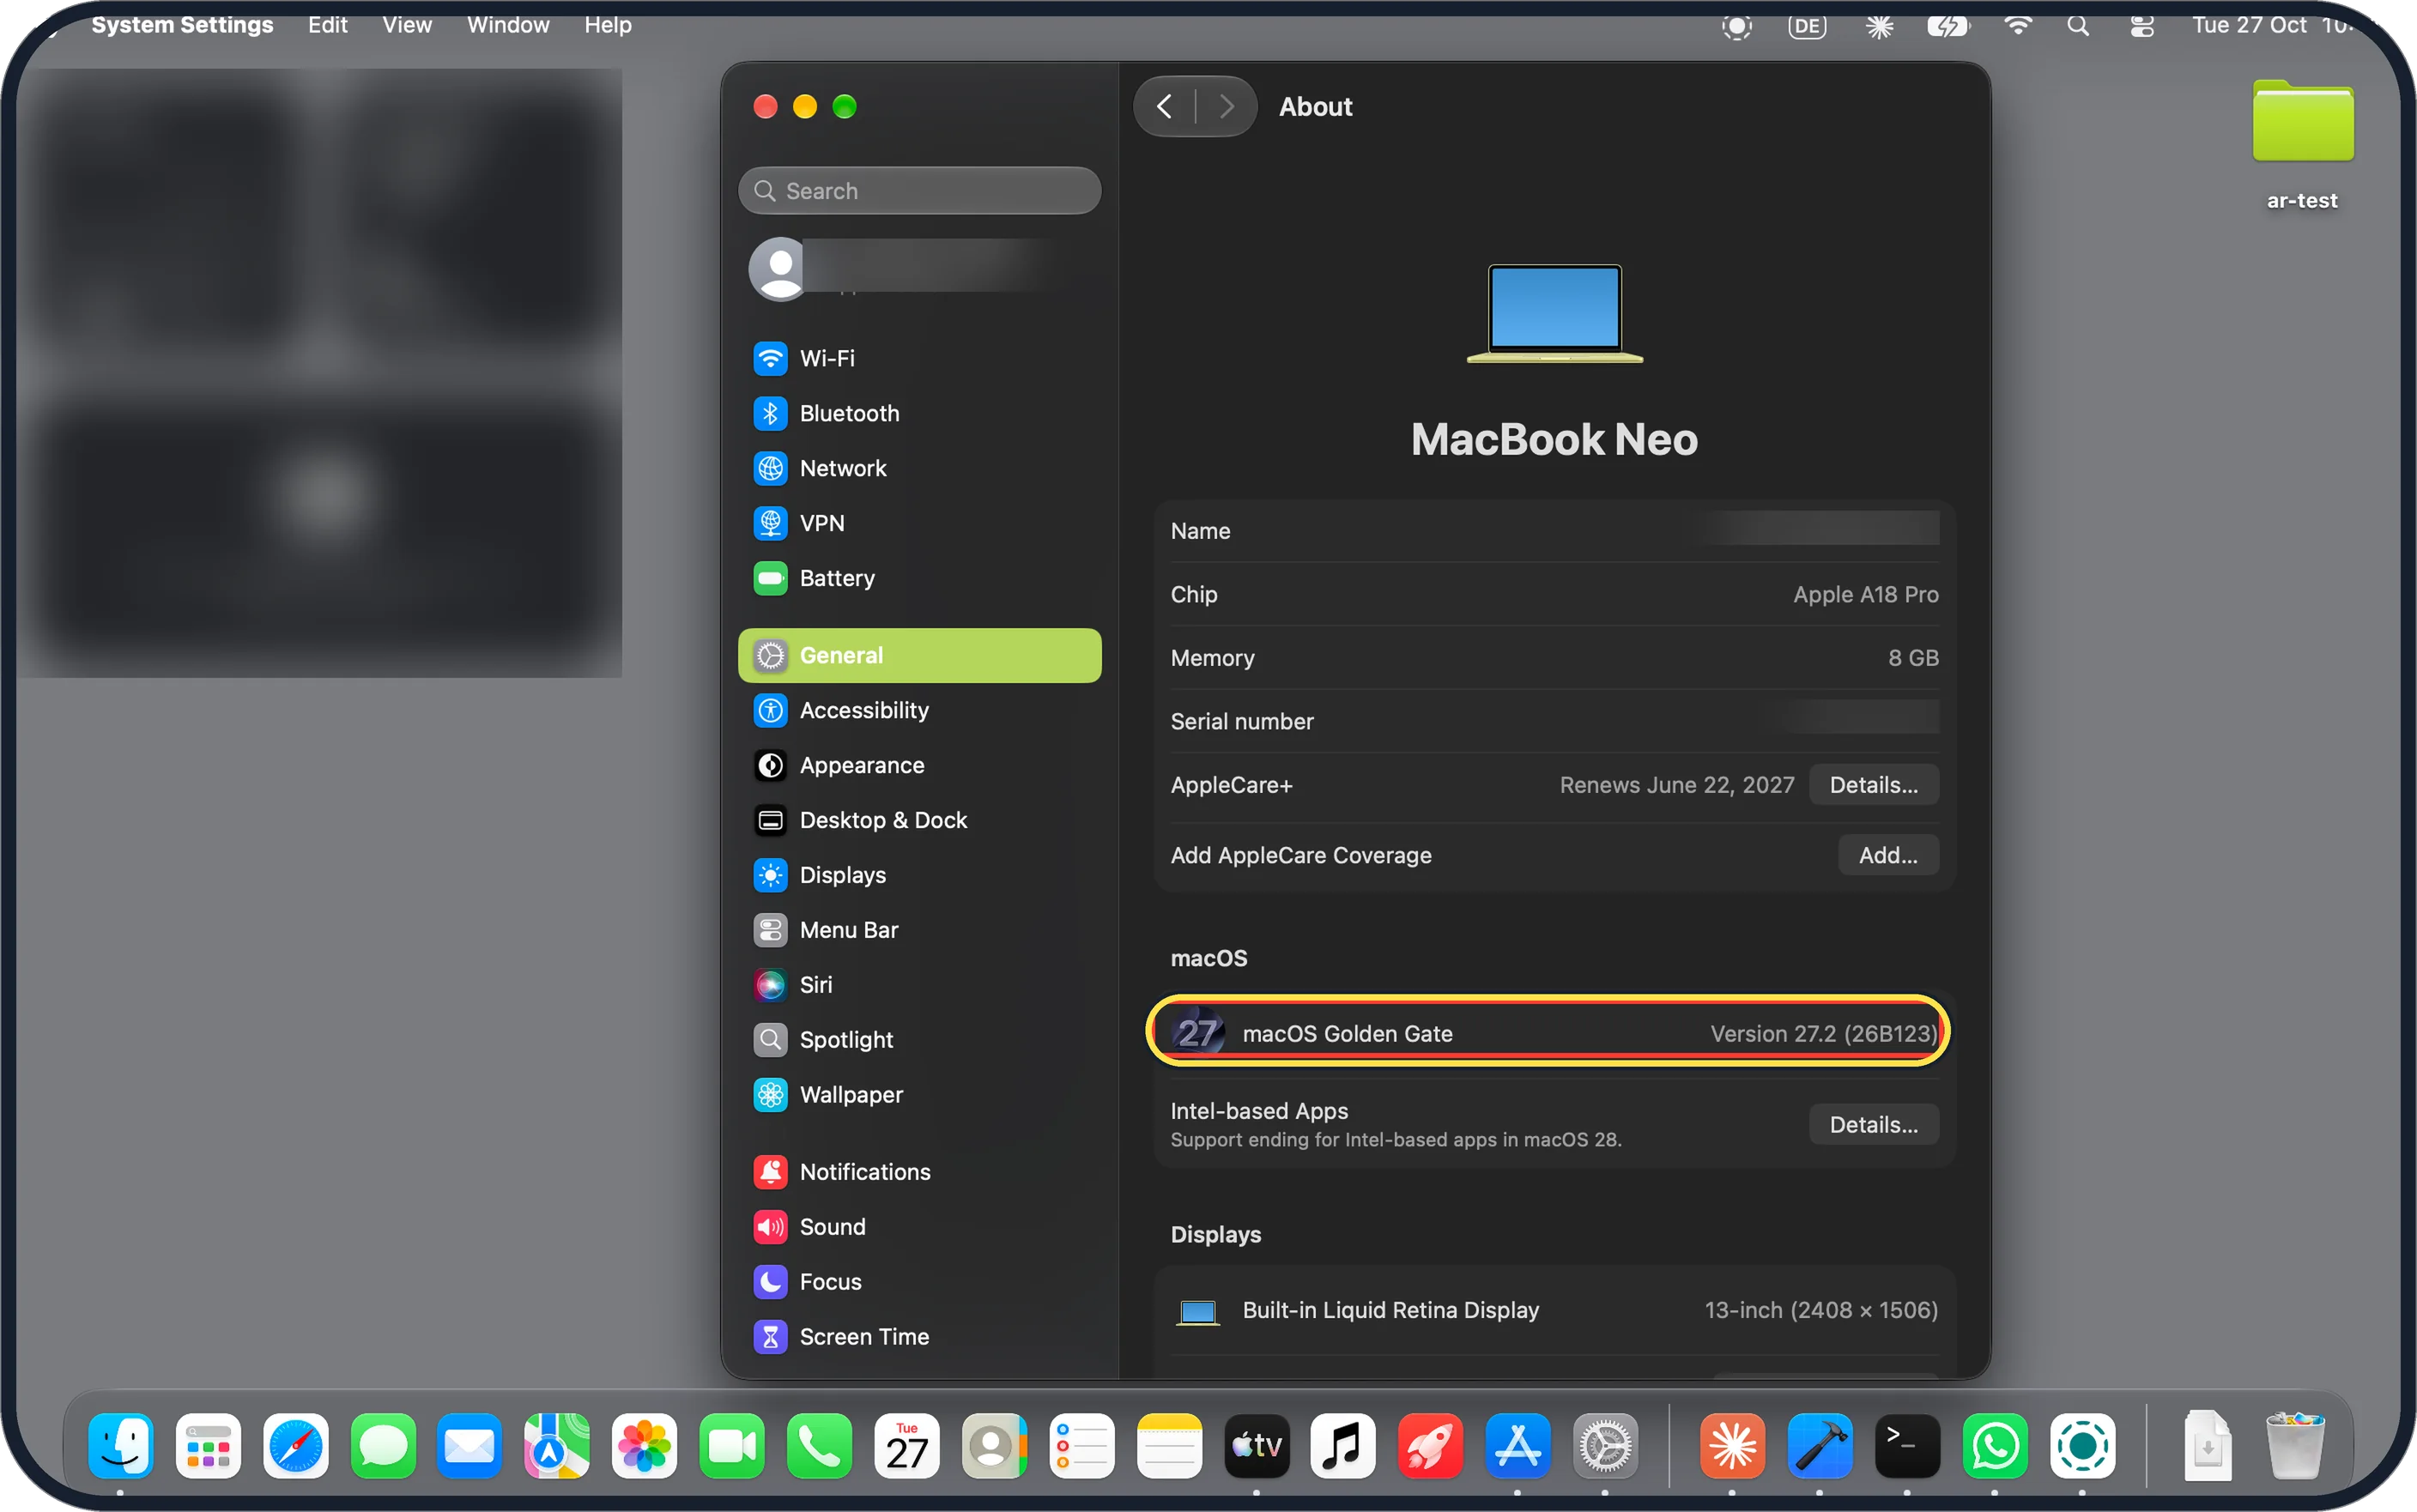Viewport: 2417px width, 1512px height.
Task: Click Add… for AppleCare Coverage
Action: tap(1888, 855)
